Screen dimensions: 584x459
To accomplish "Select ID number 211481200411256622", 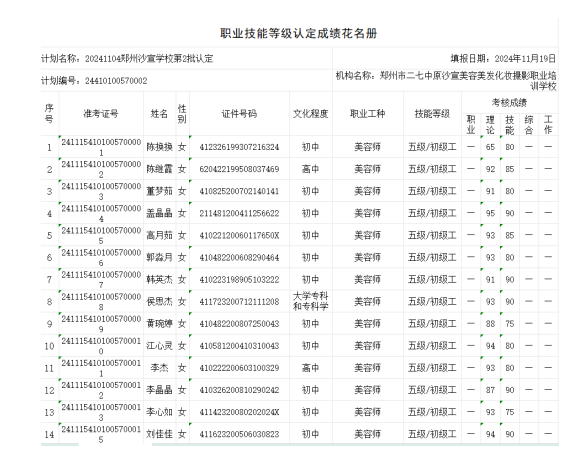I will point(239,213).
